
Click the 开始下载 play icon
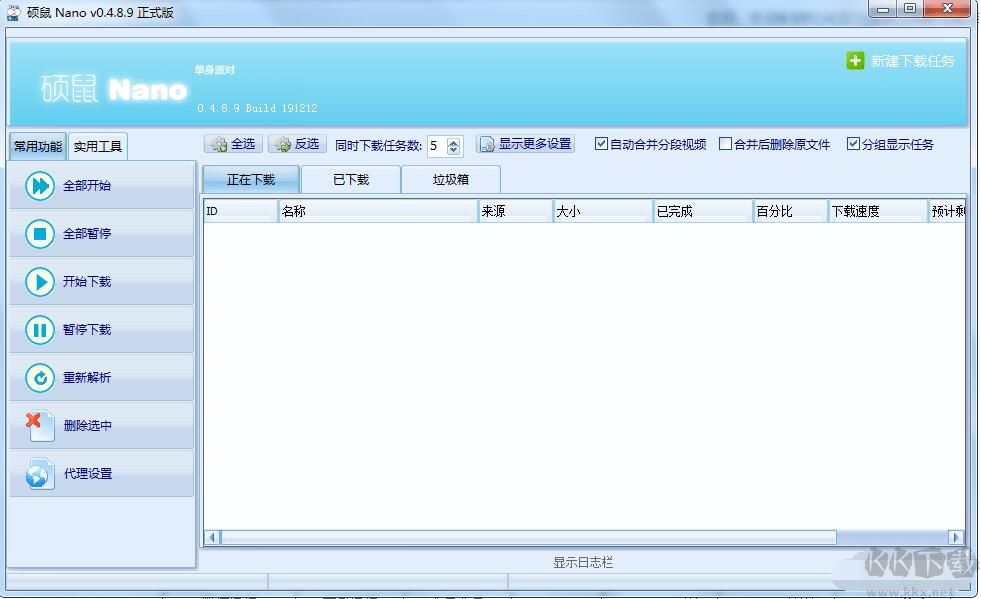(x=40, y=282)
